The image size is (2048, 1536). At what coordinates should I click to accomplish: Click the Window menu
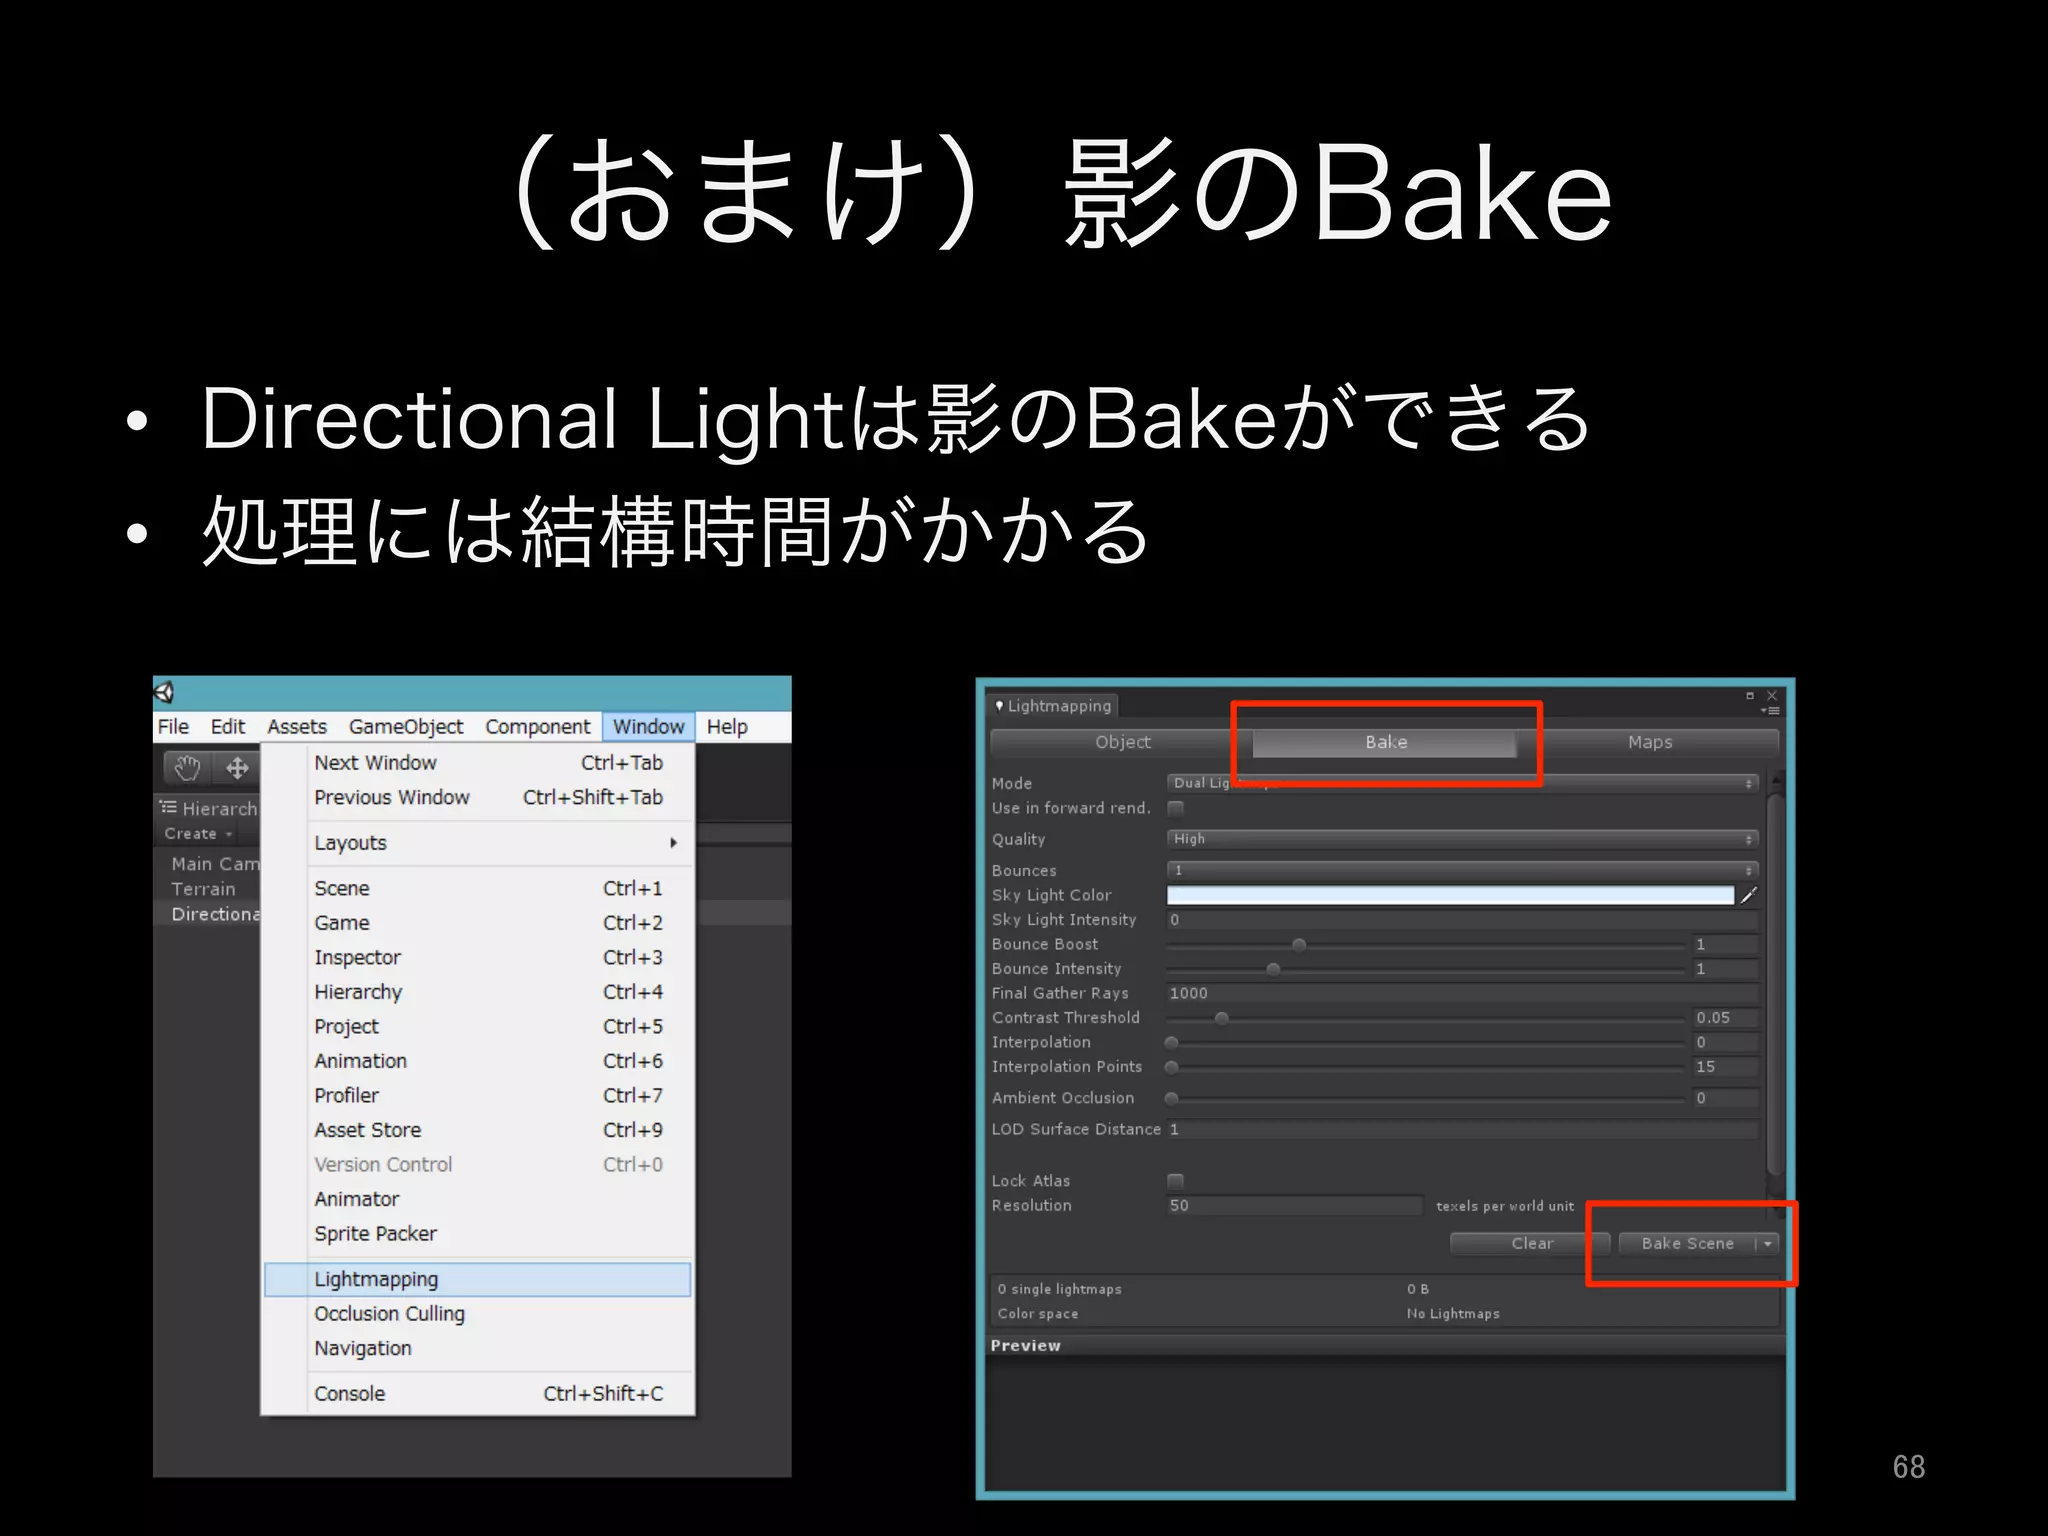(x=648, y=727)
